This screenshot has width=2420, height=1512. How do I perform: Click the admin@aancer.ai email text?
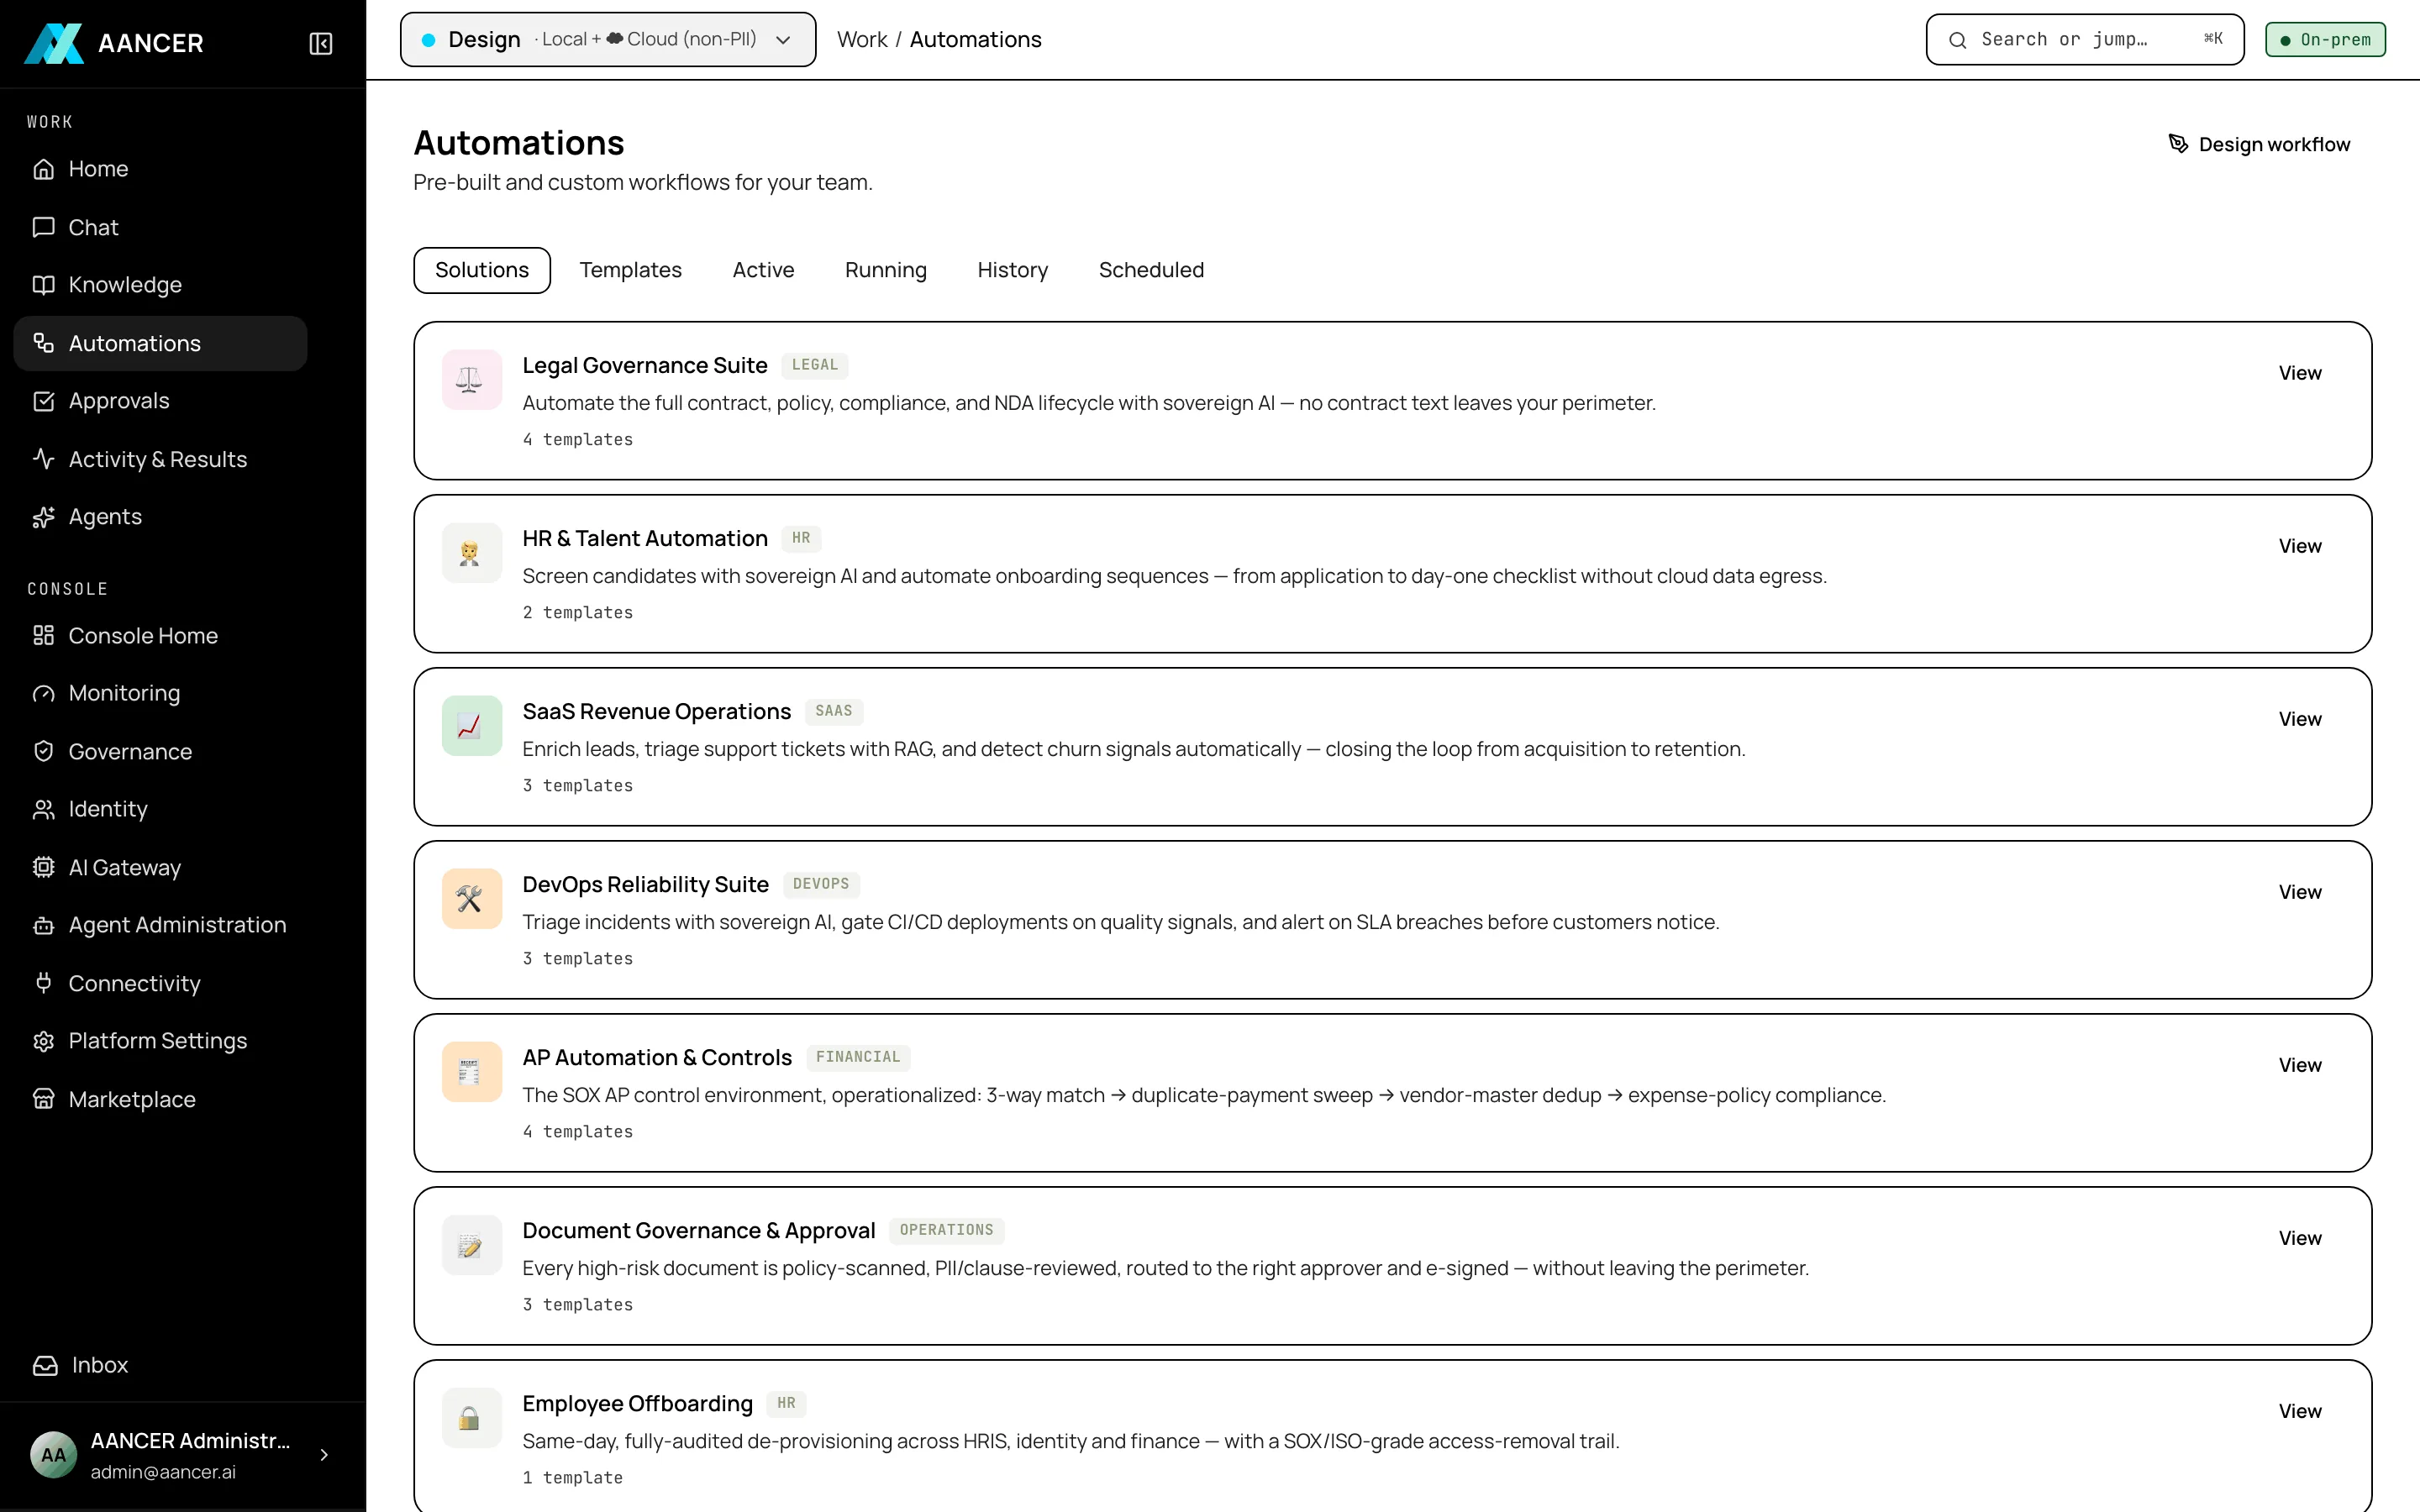coord(163,1472)
